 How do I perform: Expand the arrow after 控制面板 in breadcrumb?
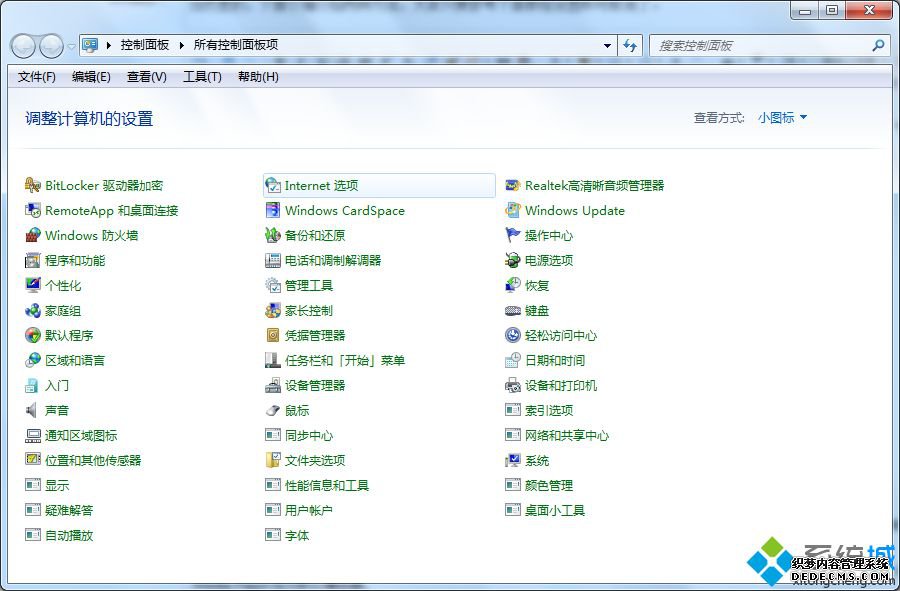point(181,45)
